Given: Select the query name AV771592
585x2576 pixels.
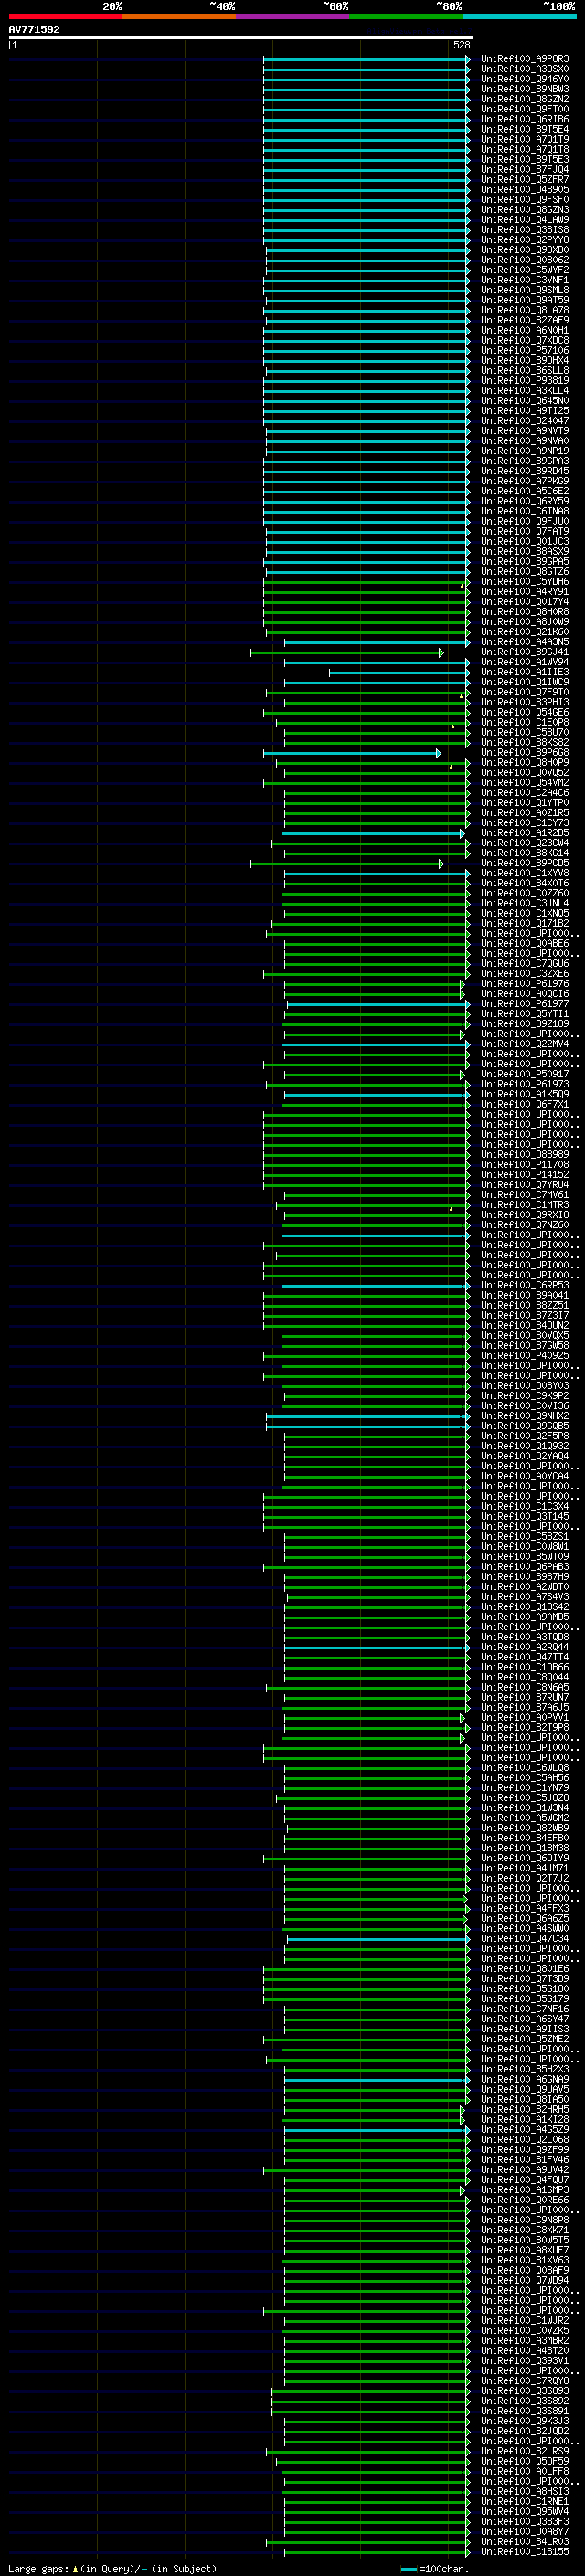Looking at the screenshot, I should 34,29.
